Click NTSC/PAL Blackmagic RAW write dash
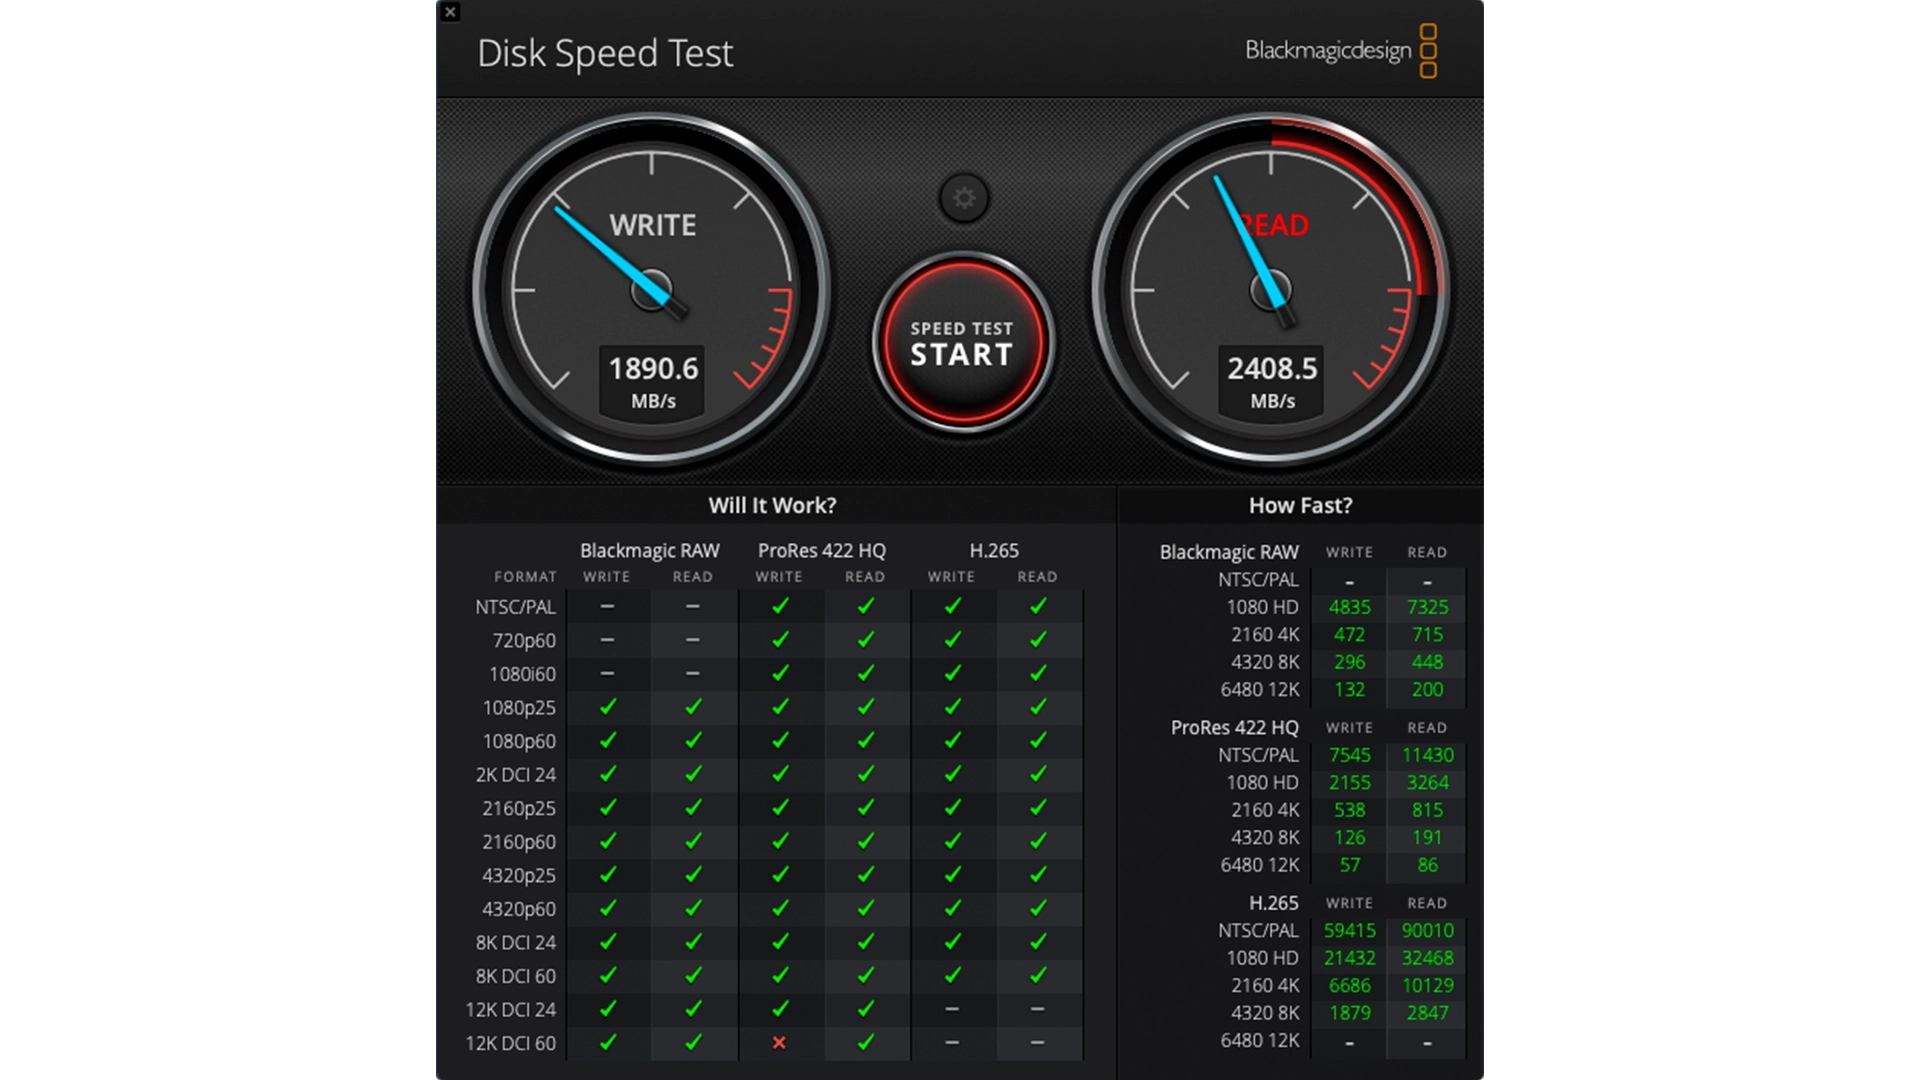Screen dimensions: 1920x1080 tap(607, 606)
